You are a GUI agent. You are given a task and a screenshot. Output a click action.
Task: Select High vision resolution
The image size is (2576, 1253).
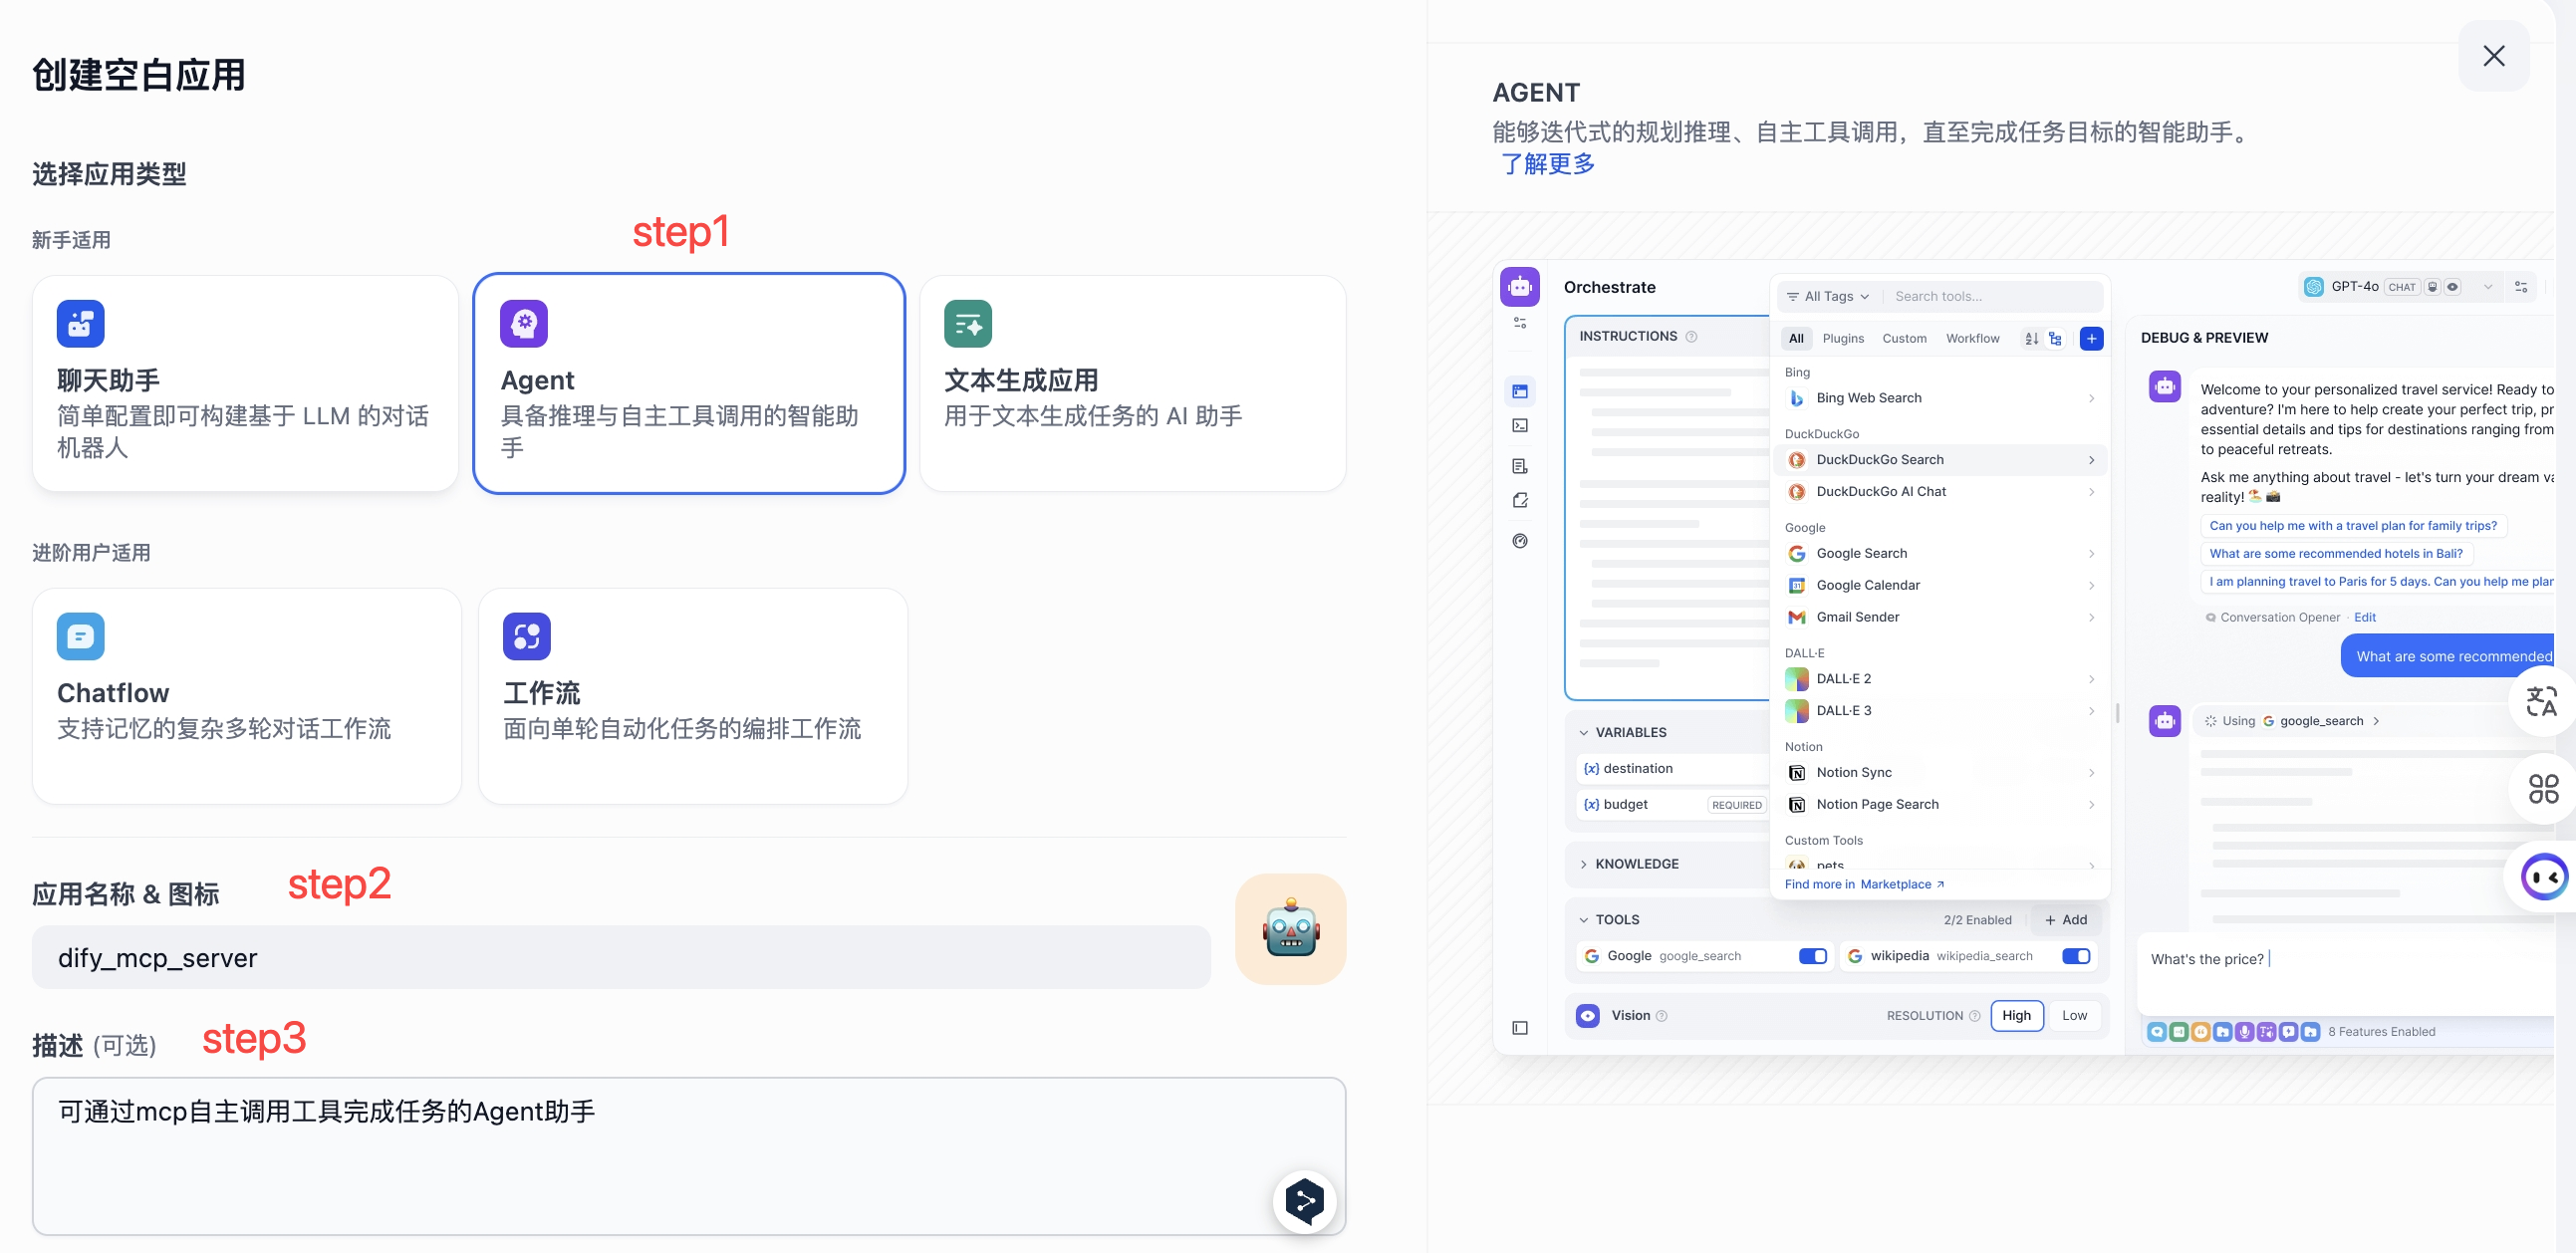[x=2016, y=1015]
